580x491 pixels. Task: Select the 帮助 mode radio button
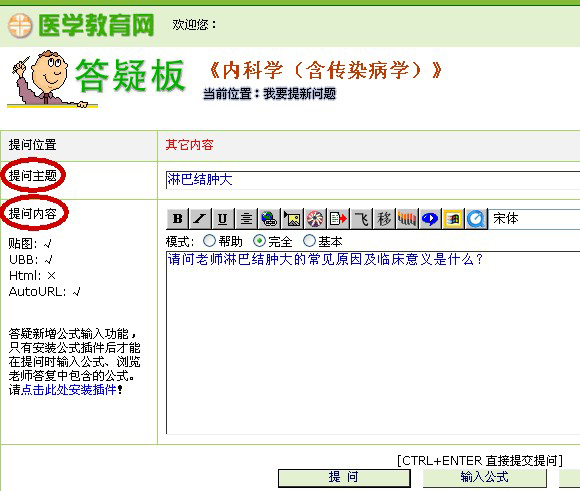209,241
